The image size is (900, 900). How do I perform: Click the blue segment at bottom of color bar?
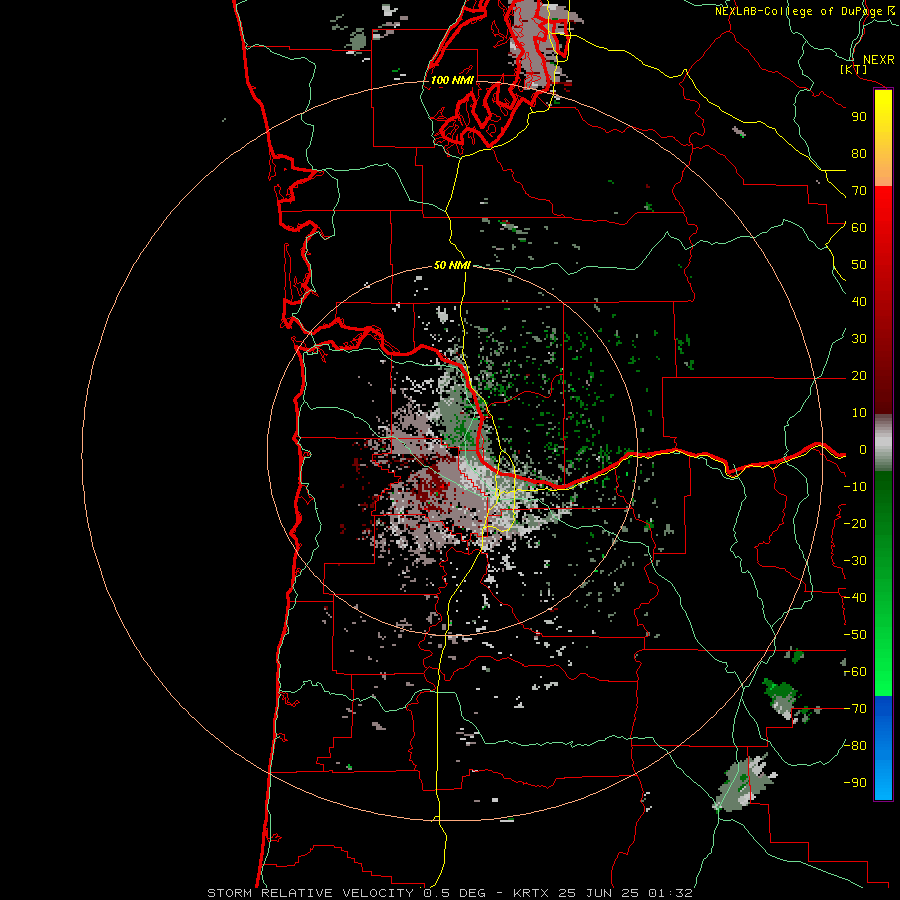tap(883, 748)
